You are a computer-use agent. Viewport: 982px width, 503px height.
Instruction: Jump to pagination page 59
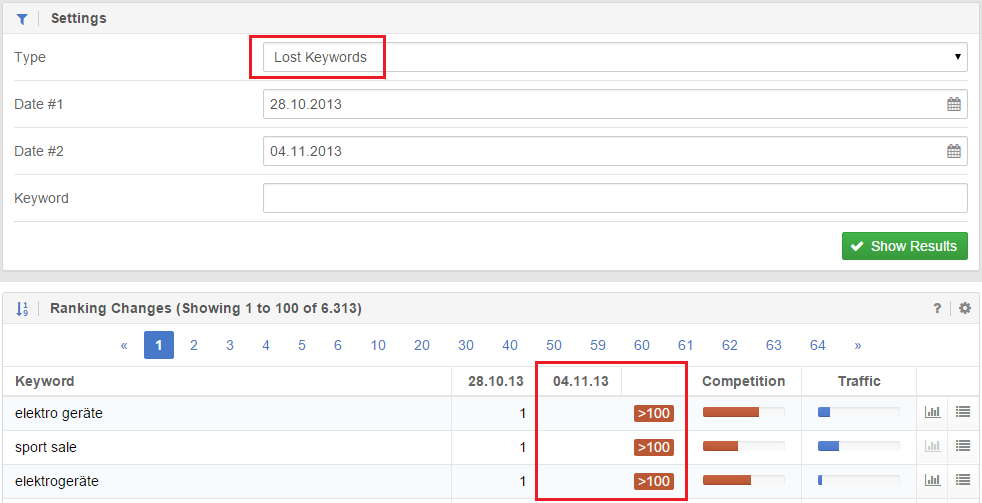597,345
